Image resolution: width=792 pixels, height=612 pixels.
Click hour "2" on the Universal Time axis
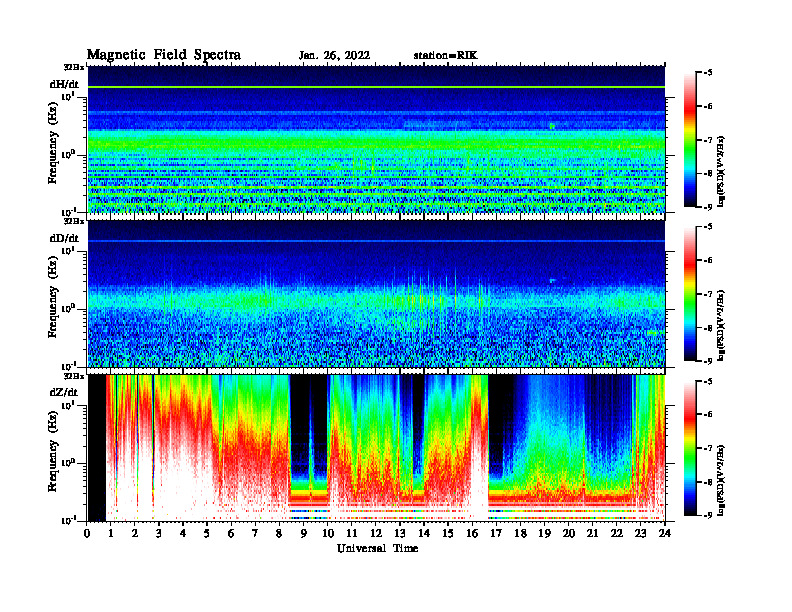[135, 534]
